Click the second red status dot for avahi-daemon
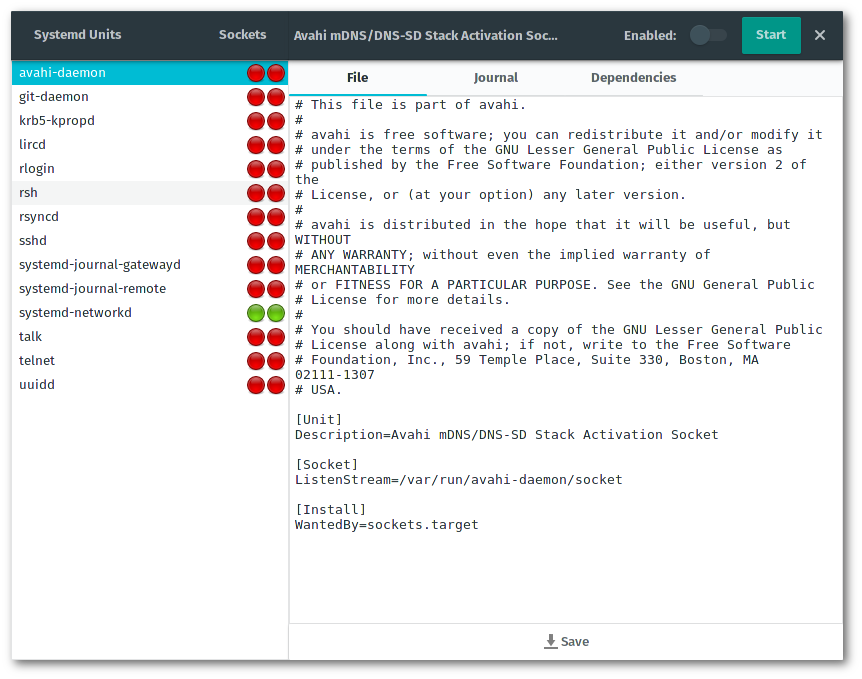The image size is (862, 679). (276, 73)
